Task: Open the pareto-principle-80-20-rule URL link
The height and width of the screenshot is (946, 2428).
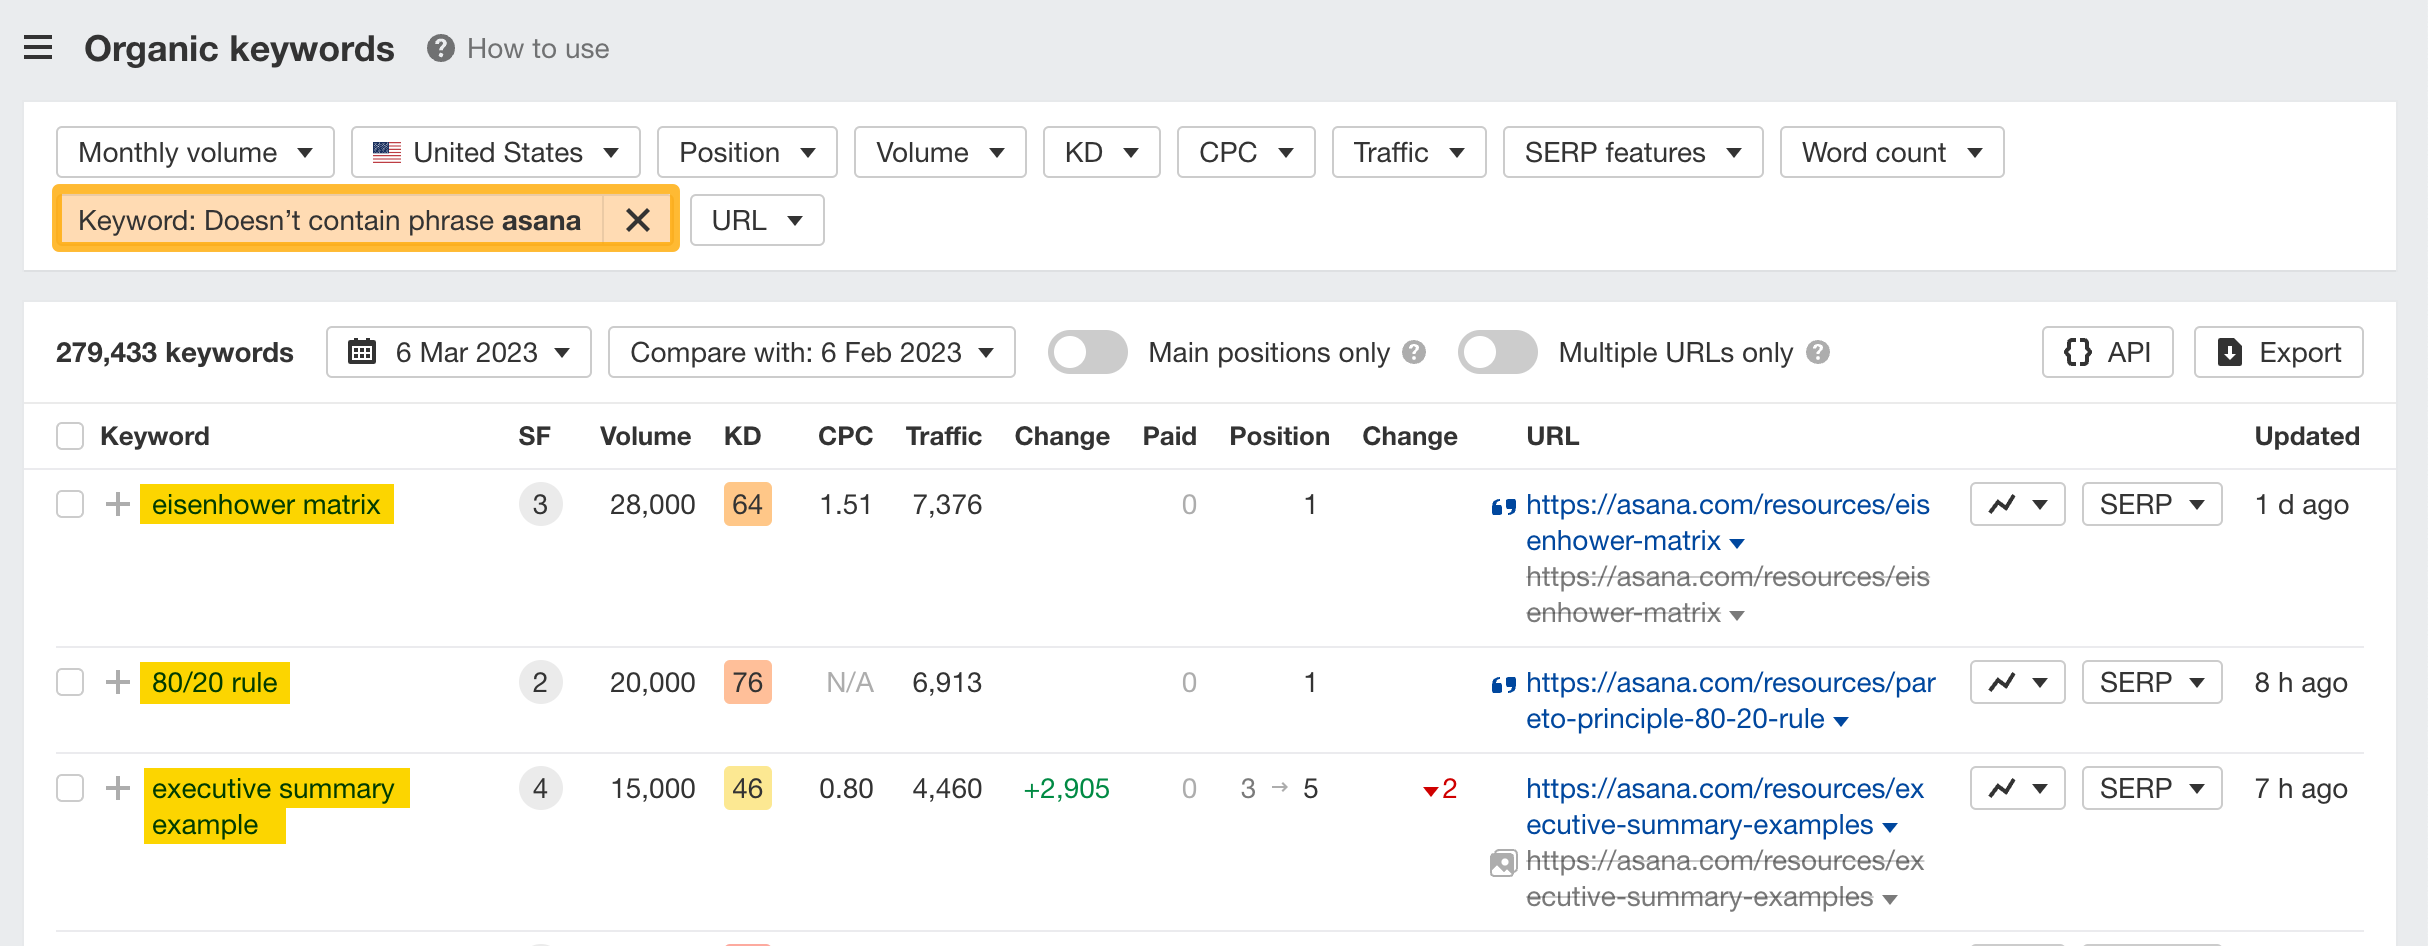Action: click(x=1730, y=700)
